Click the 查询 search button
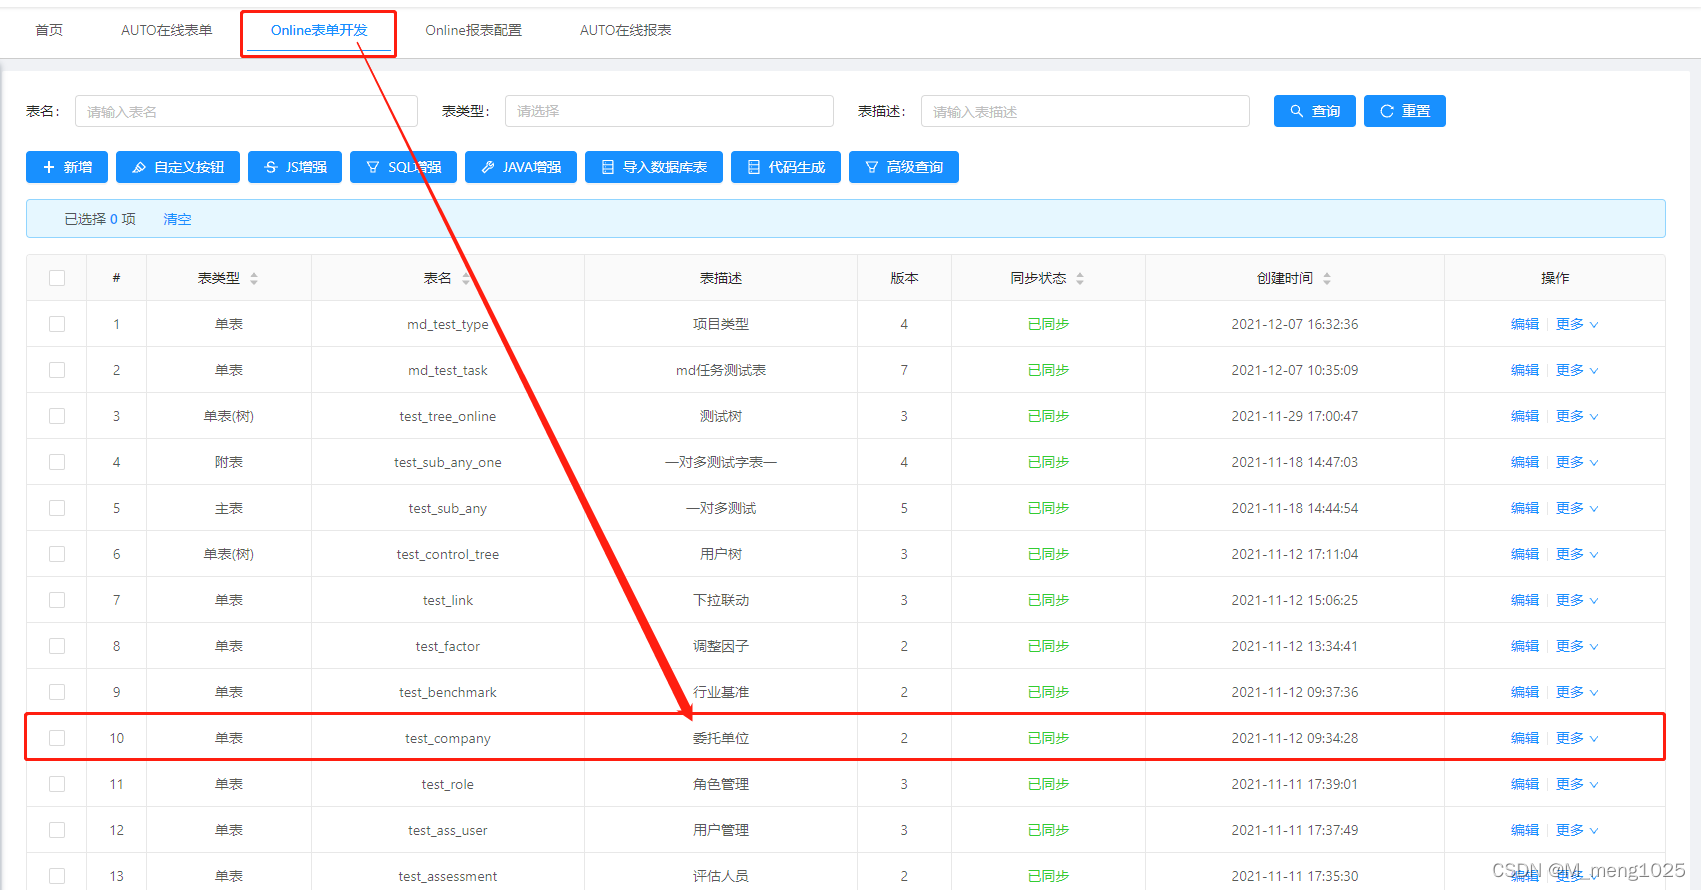The height and width of the screenshot is (890, 1701). point(1315,111)
